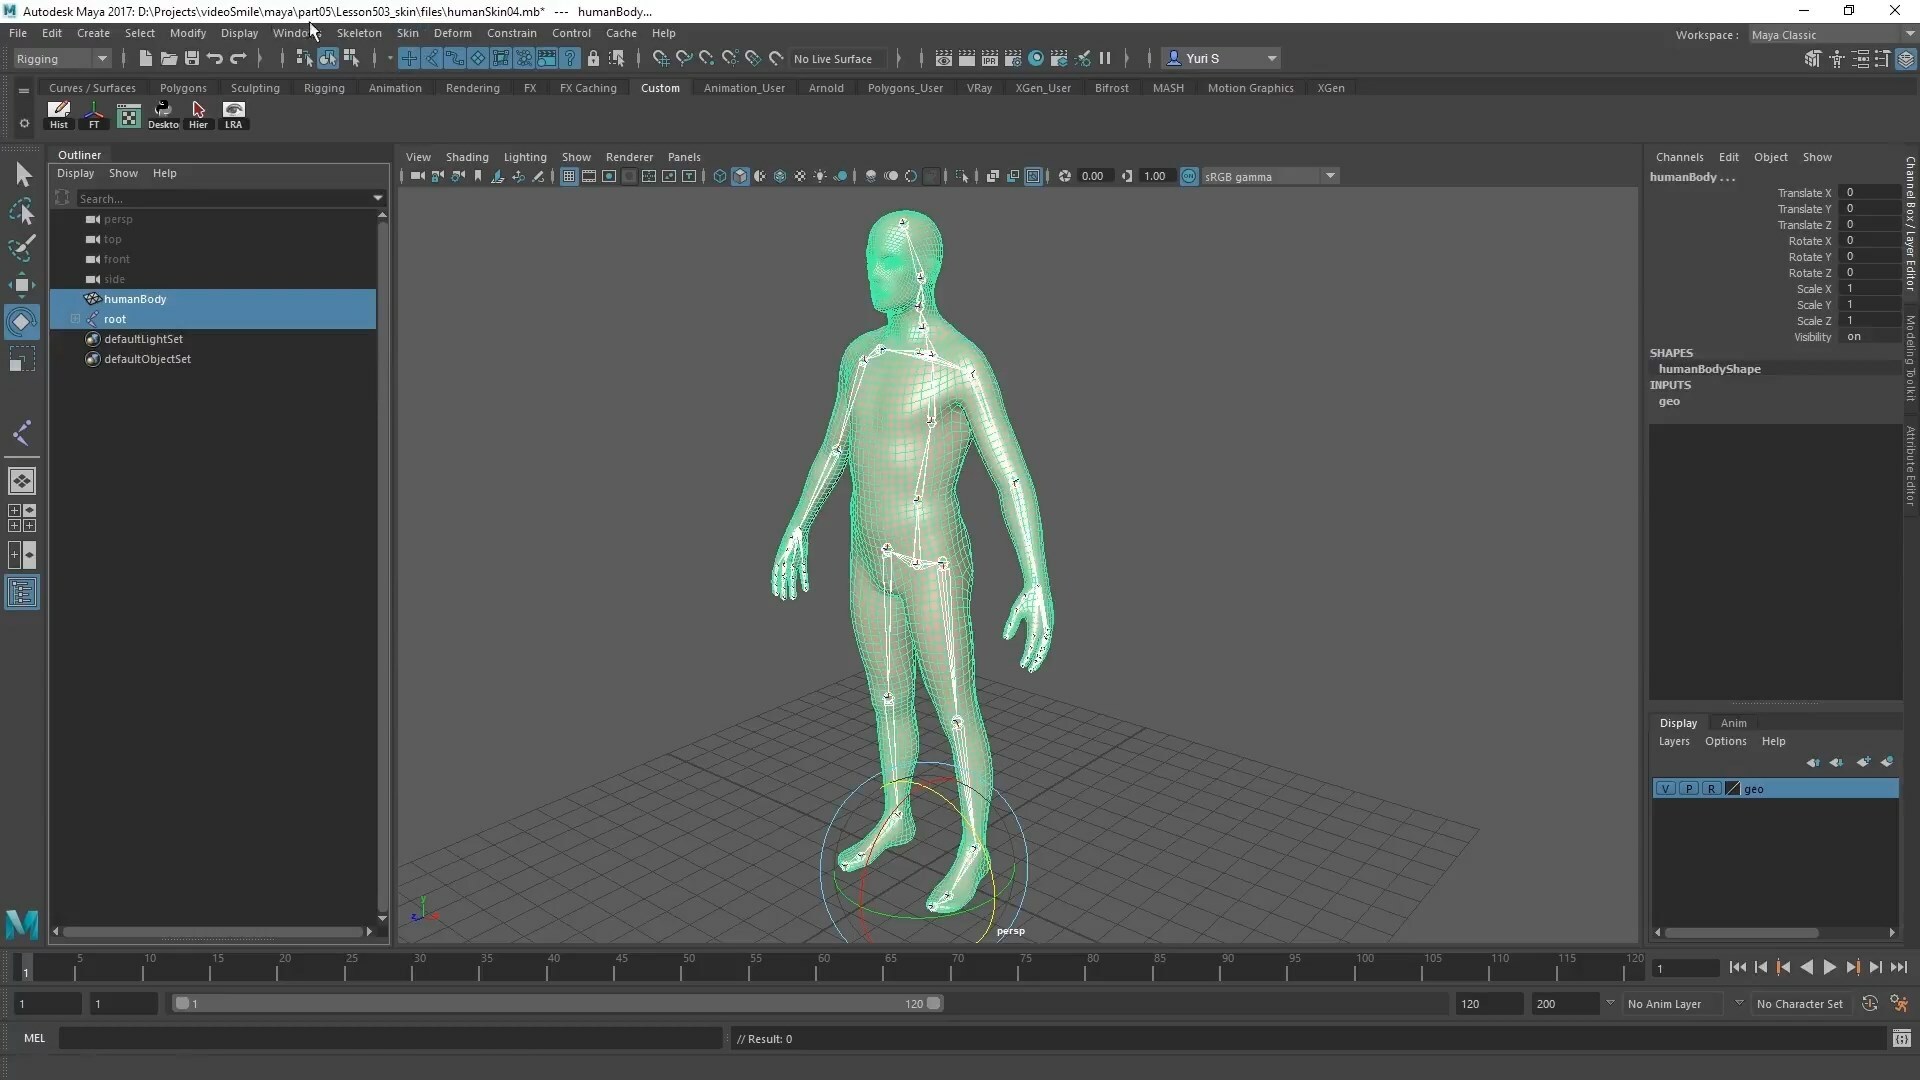Open a scene file icon
This screenshot has height=1080, width=1920.
[x=169, y=58]
